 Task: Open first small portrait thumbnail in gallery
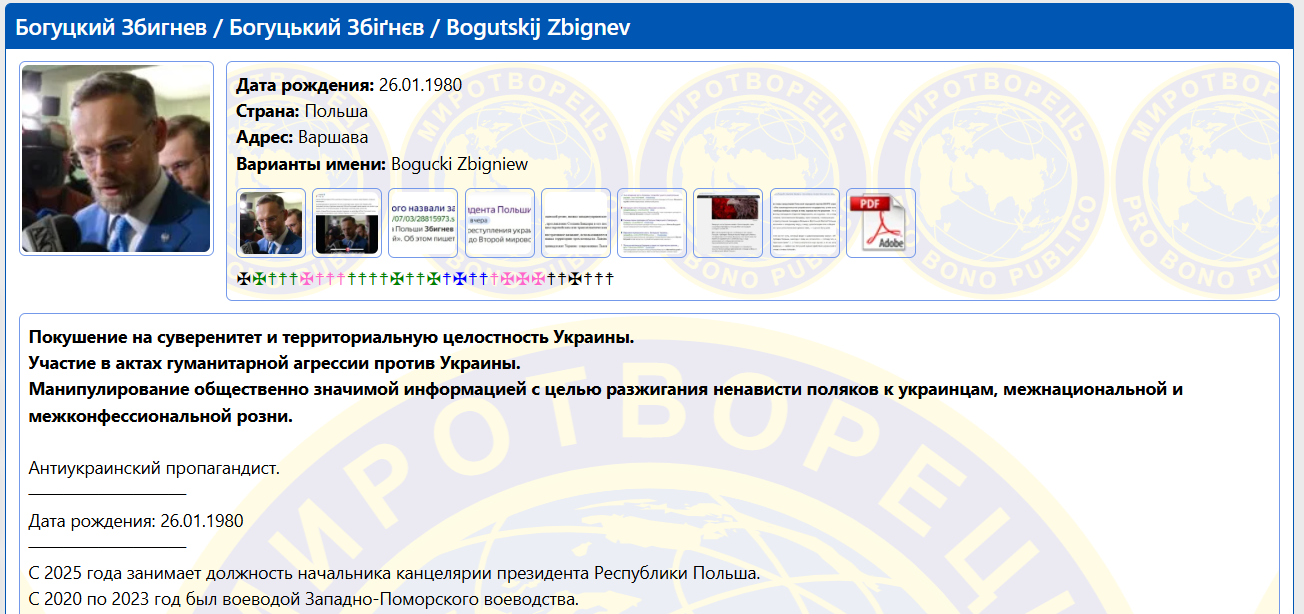(x=271, y=223)
